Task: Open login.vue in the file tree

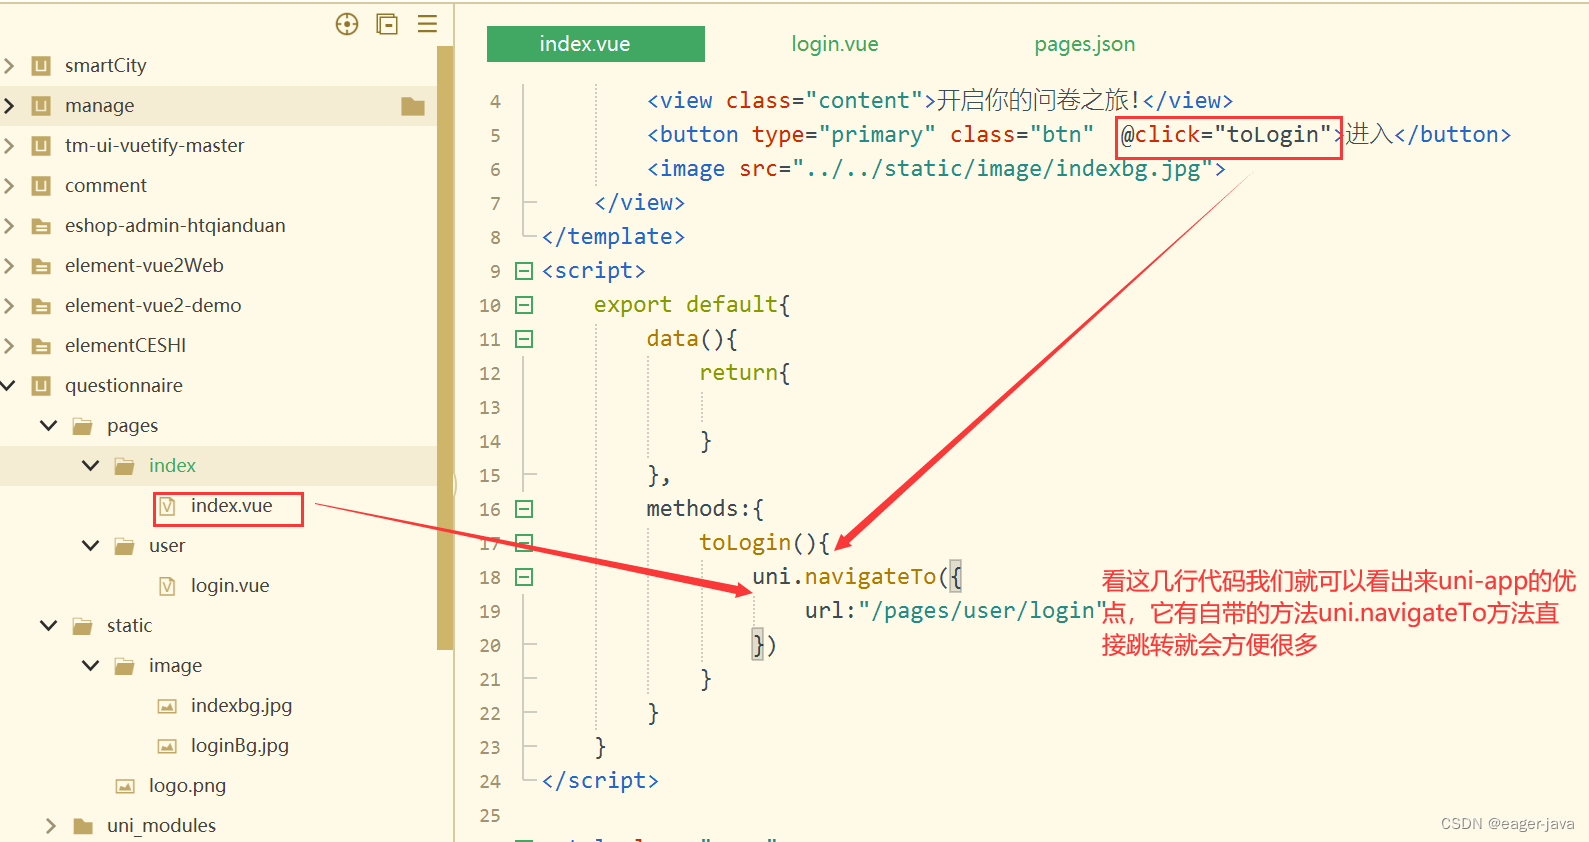Action: pos(230,586)
